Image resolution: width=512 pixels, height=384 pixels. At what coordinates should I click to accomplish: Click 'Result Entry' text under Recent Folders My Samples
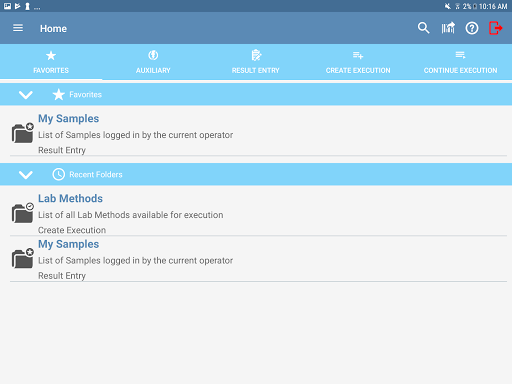point(62,276)
